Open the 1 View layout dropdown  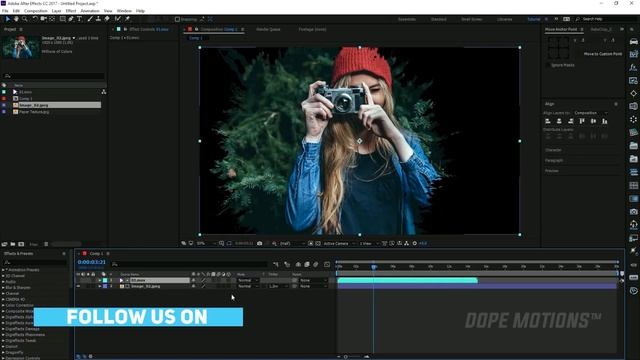tap(369, 243)
